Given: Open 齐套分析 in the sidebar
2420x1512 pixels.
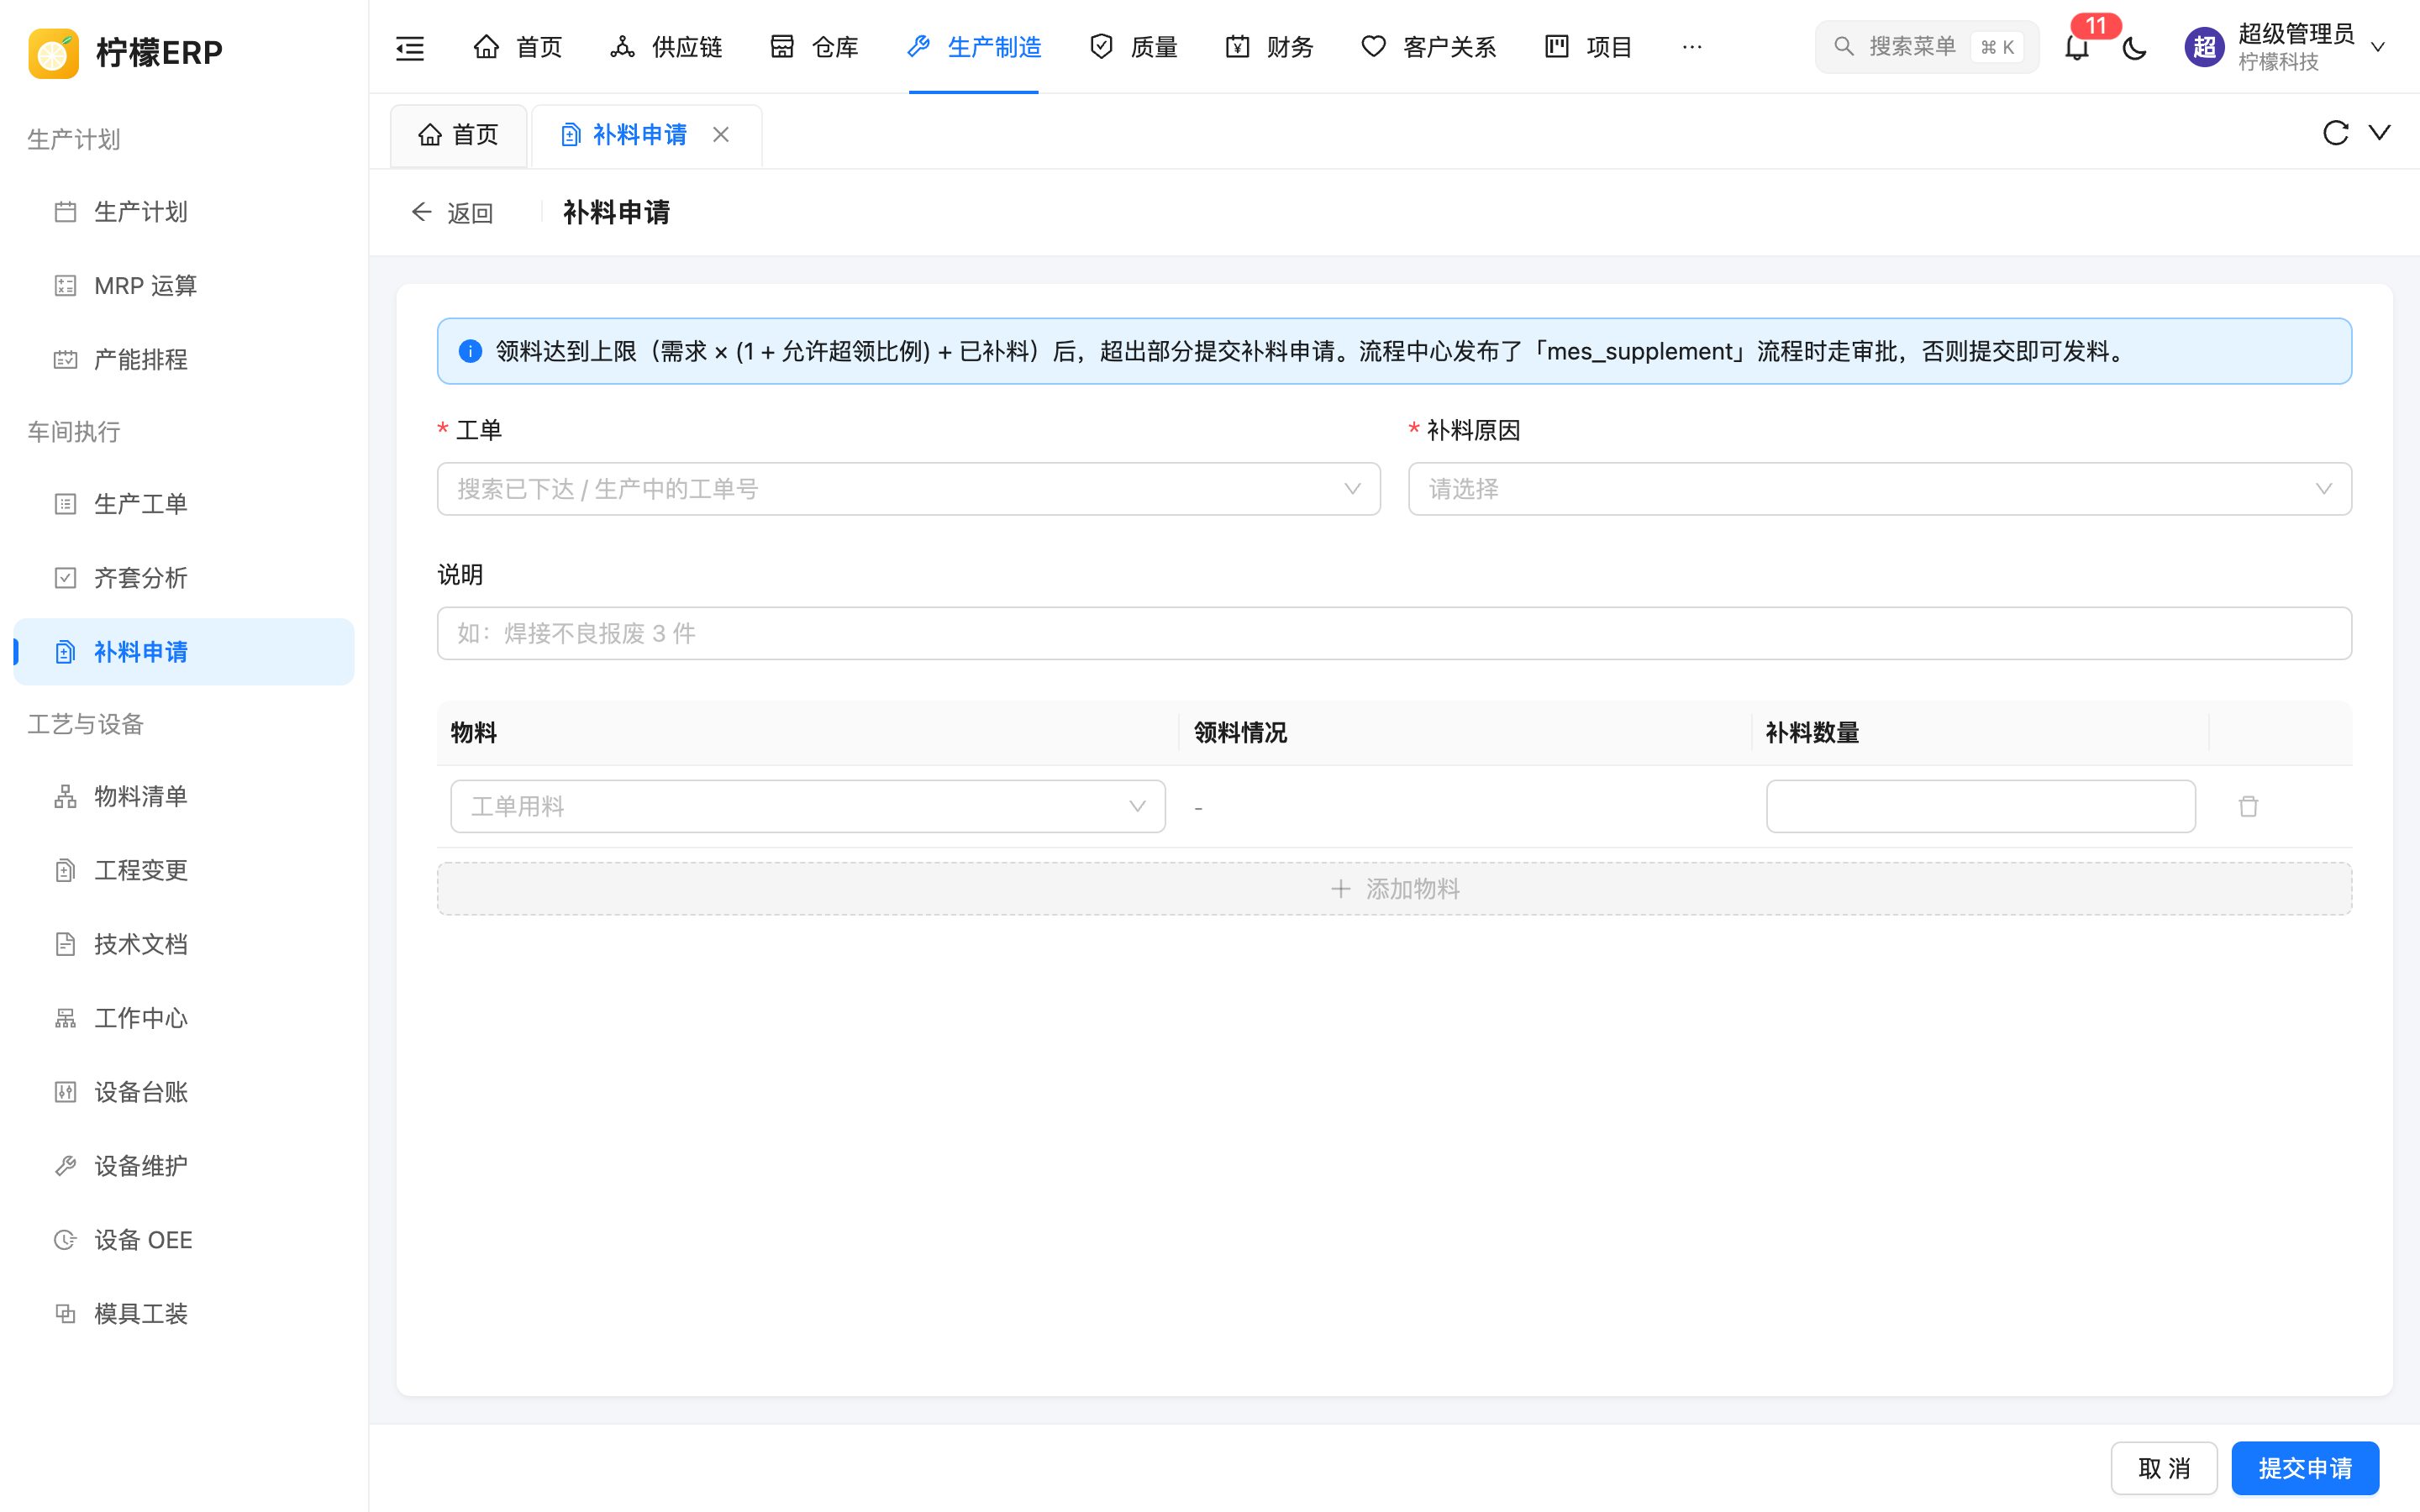Looking at the screenshot, I should [x=184, y=578].
